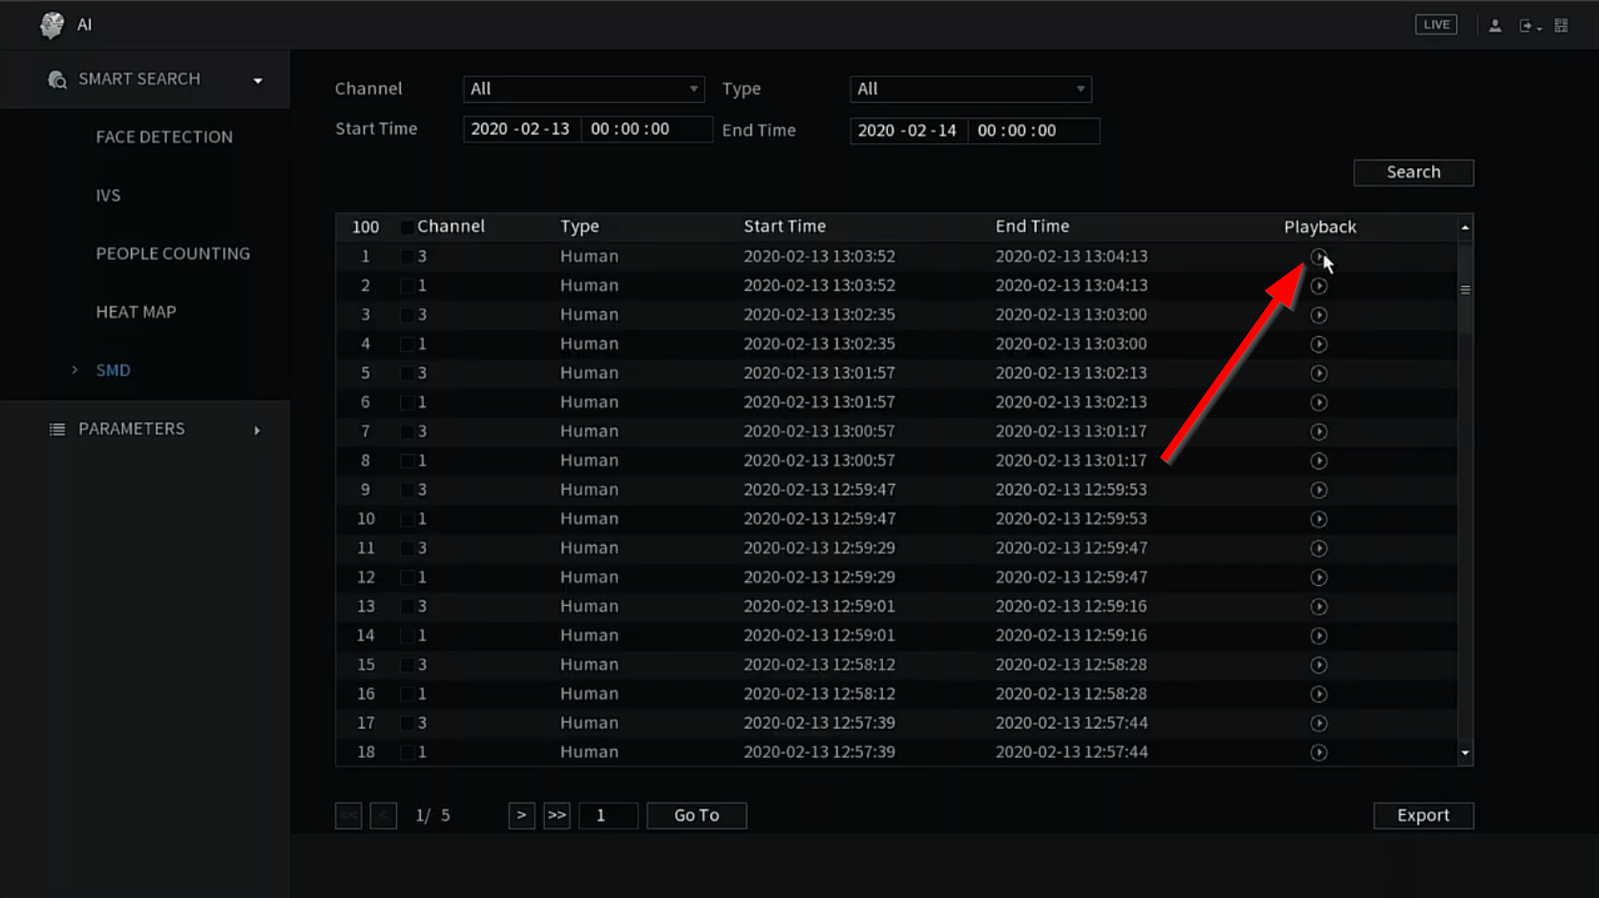
Task: Play the row 4 Human event clip
Action: click(x=1319, y=344)
